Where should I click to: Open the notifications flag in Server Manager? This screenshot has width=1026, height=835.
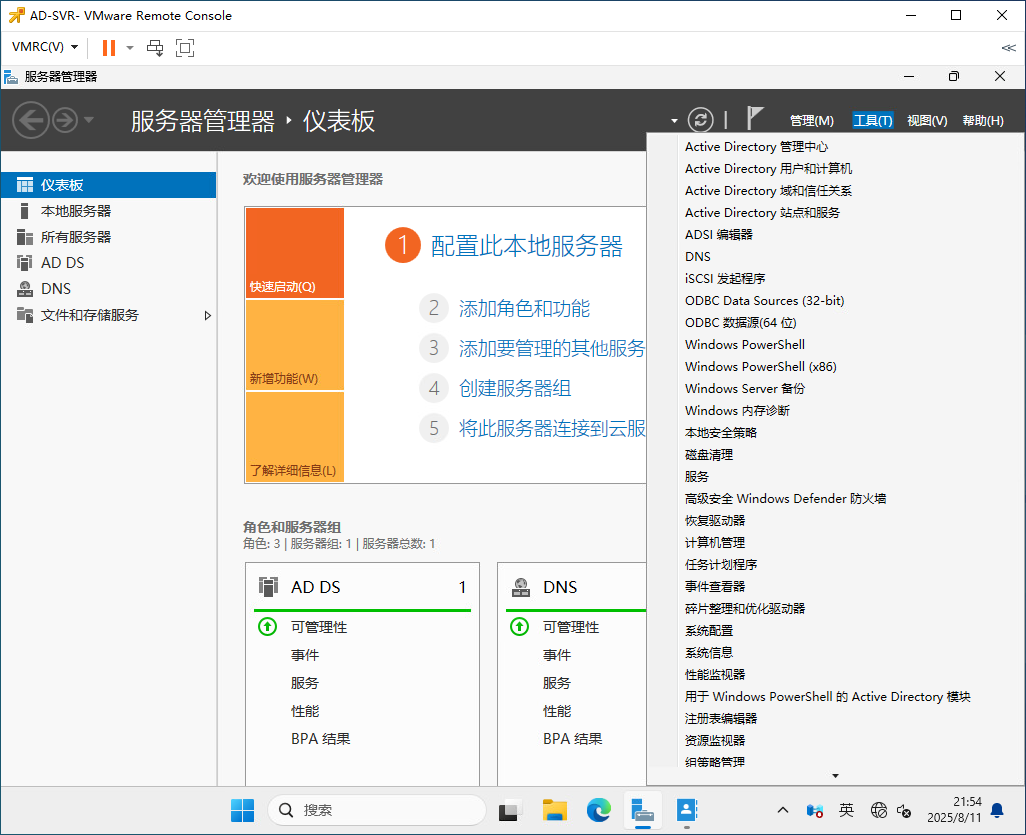pos(753,118)
